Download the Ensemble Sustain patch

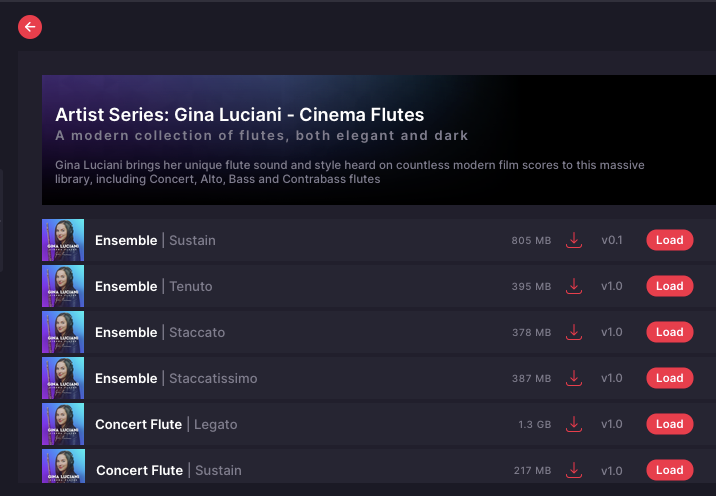point(574,240)
